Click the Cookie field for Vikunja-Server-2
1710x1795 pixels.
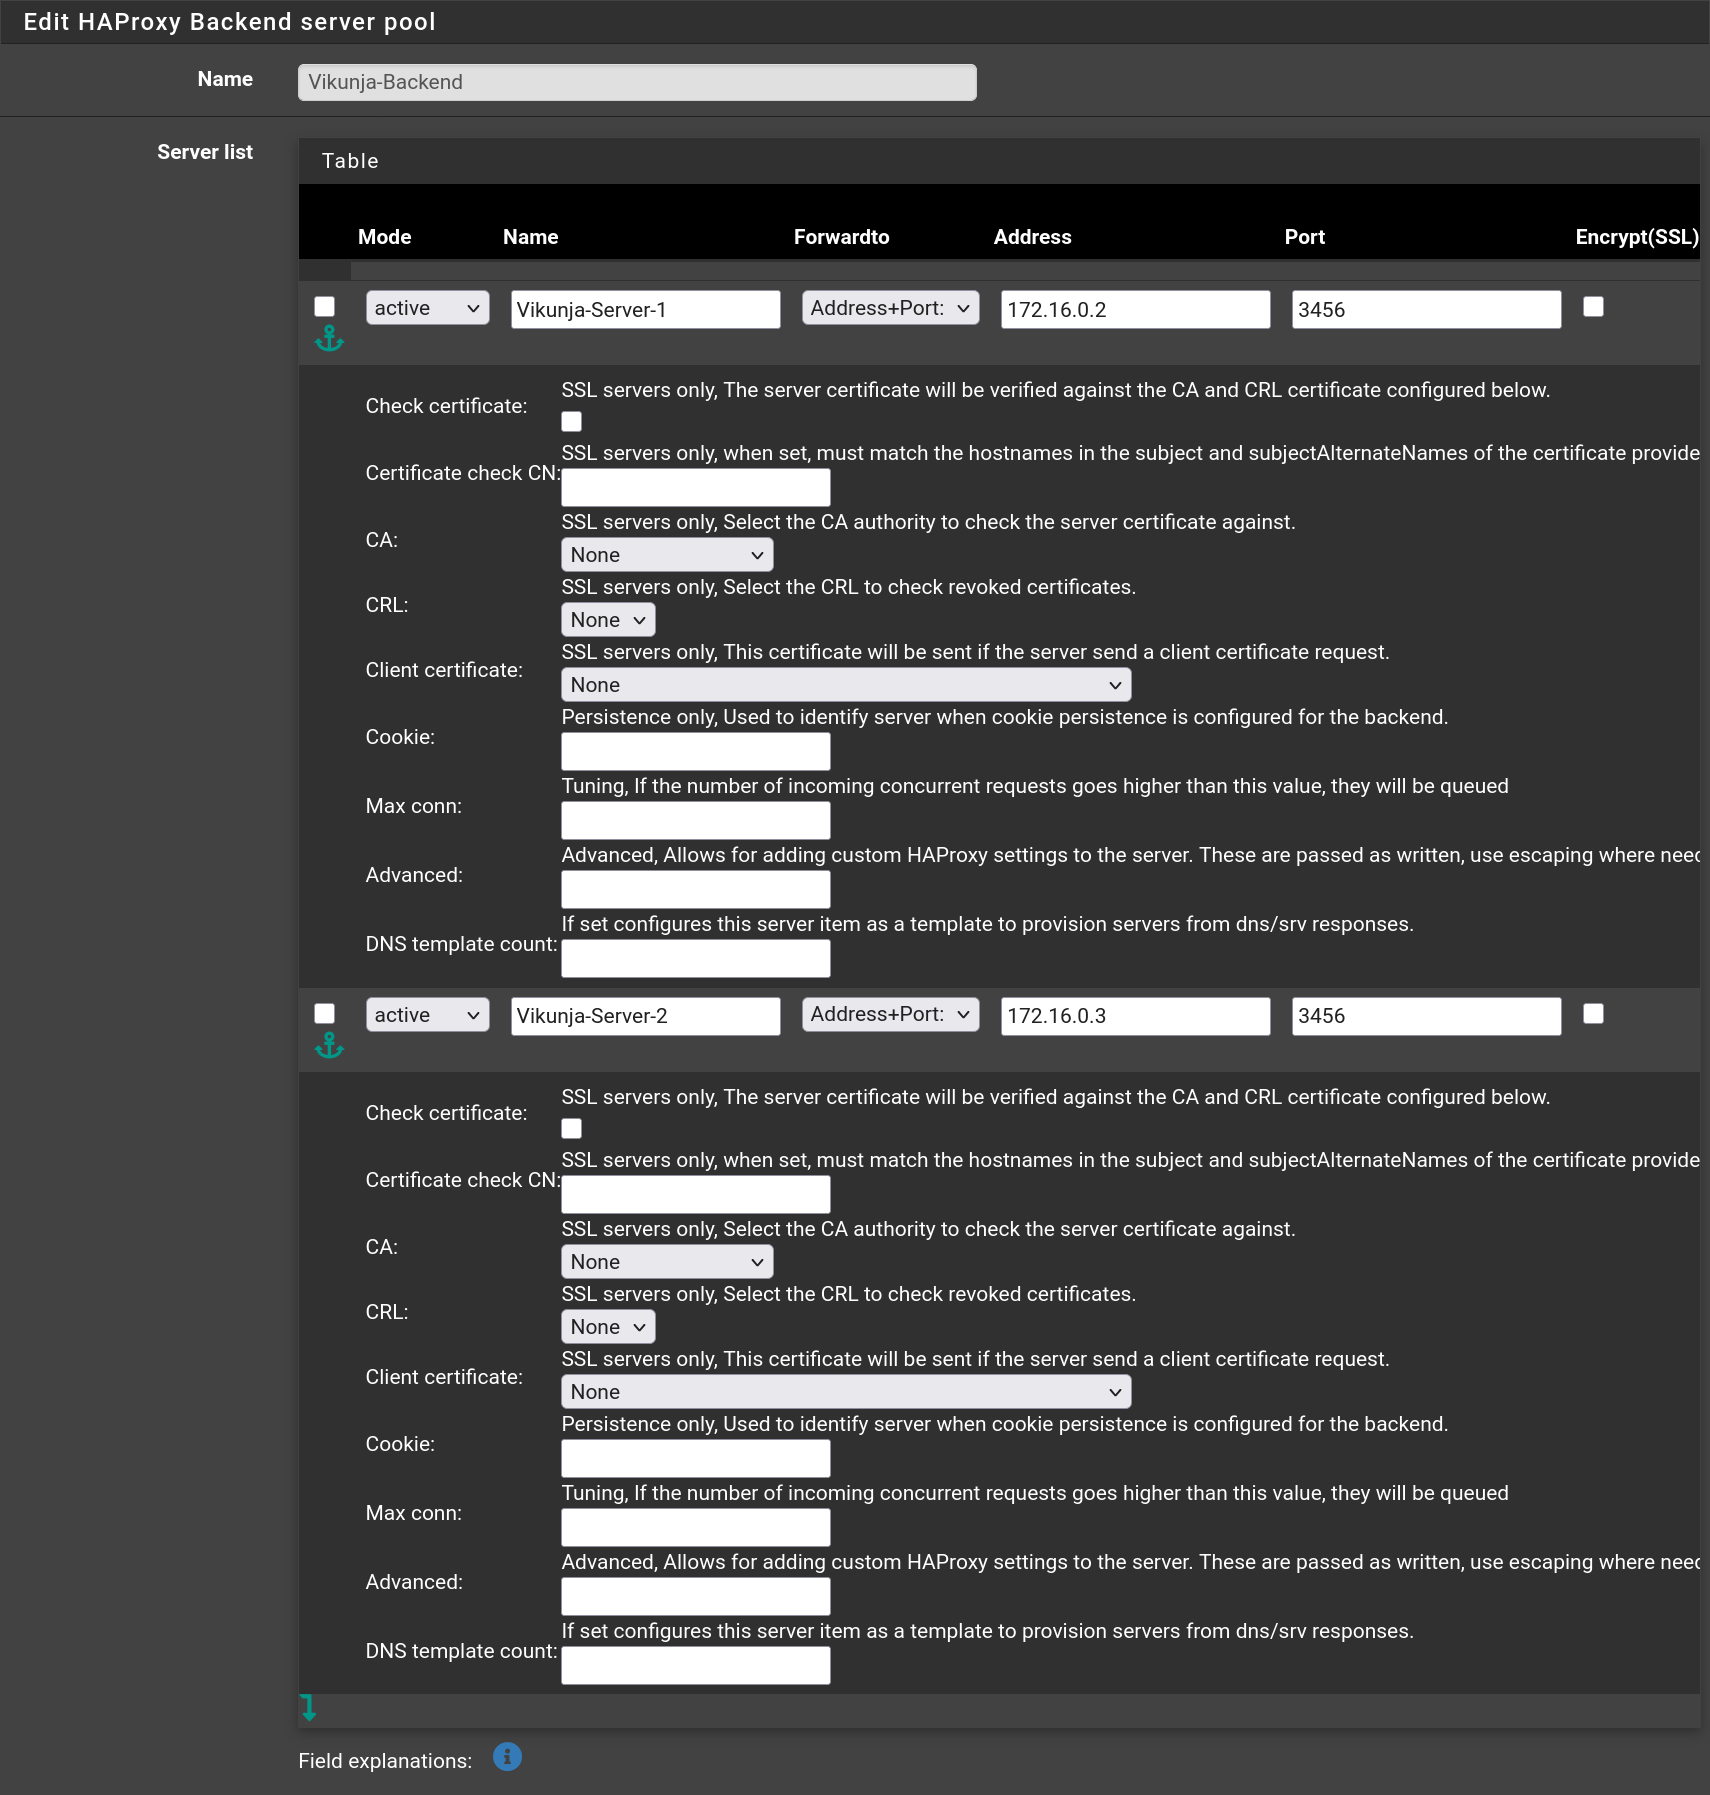click(x=696, y=1459)
